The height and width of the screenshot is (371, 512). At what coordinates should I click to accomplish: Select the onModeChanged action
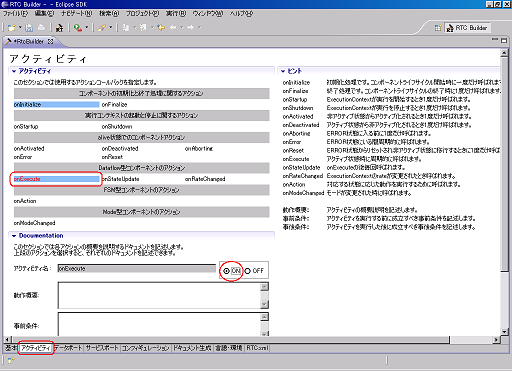point(35,223)
